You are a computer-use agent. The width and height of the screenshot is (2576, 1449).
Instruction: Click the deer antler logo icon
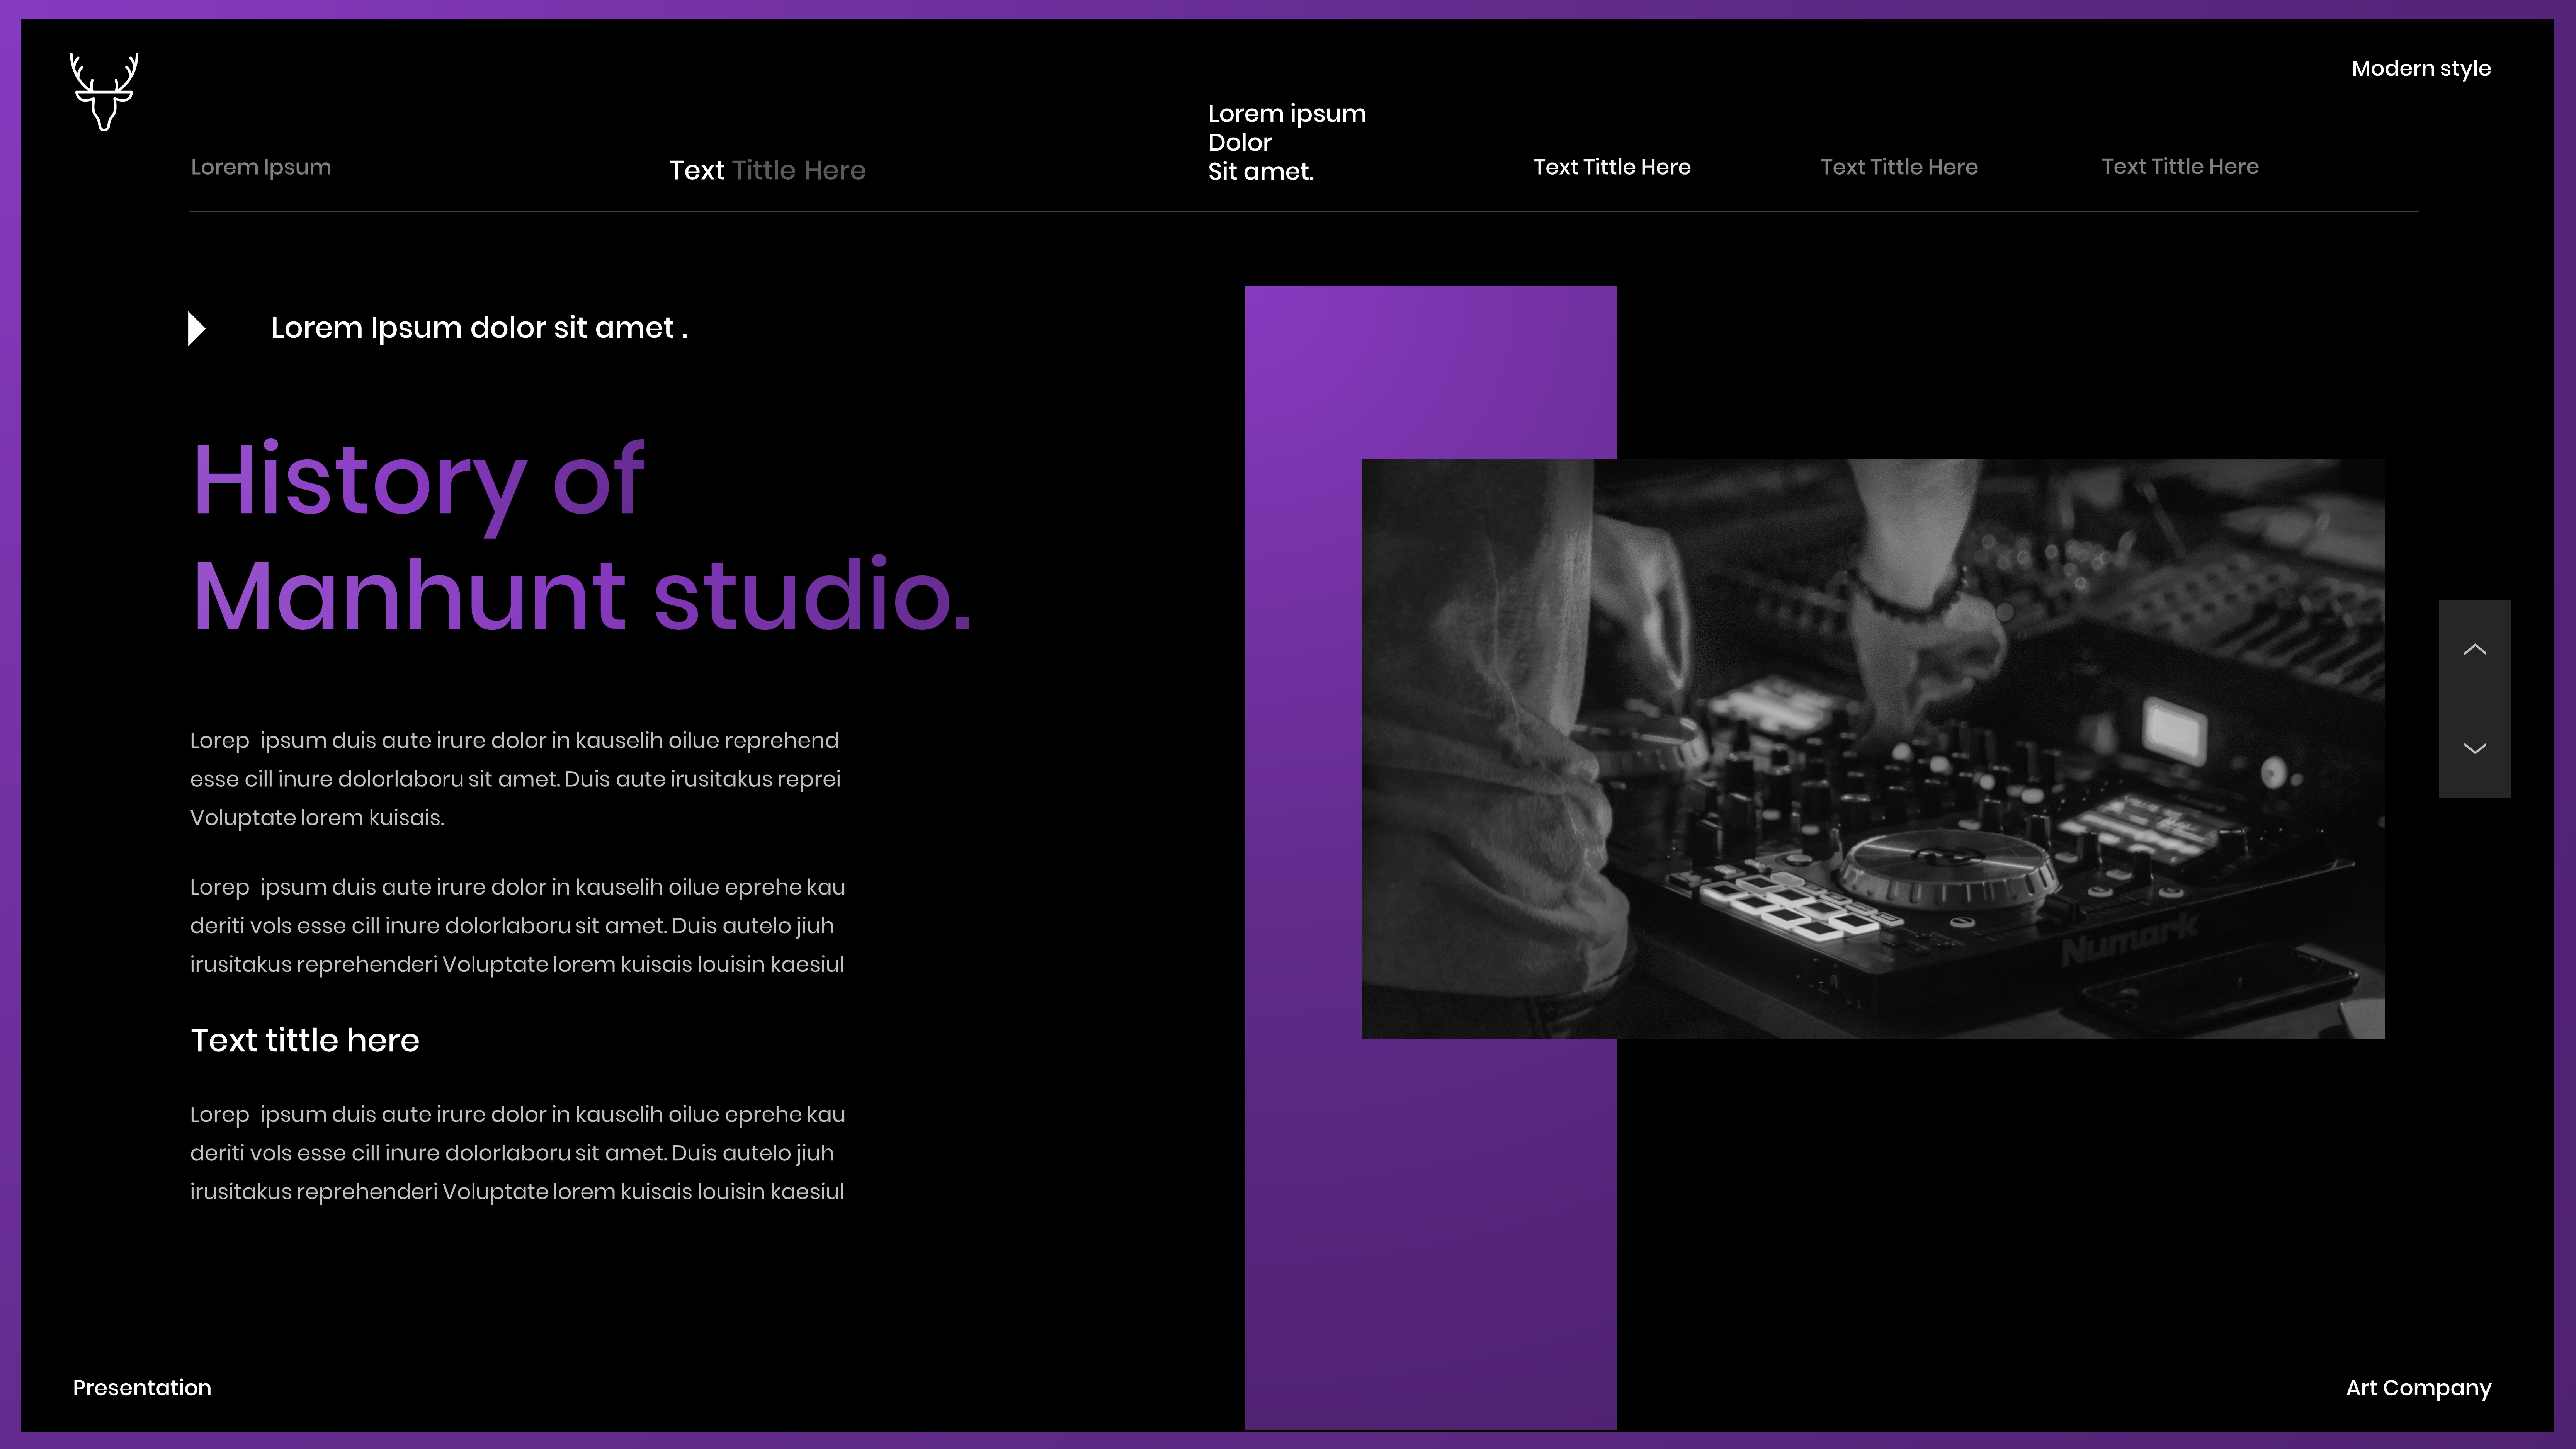pyautogui.click(x=104, y=92)
